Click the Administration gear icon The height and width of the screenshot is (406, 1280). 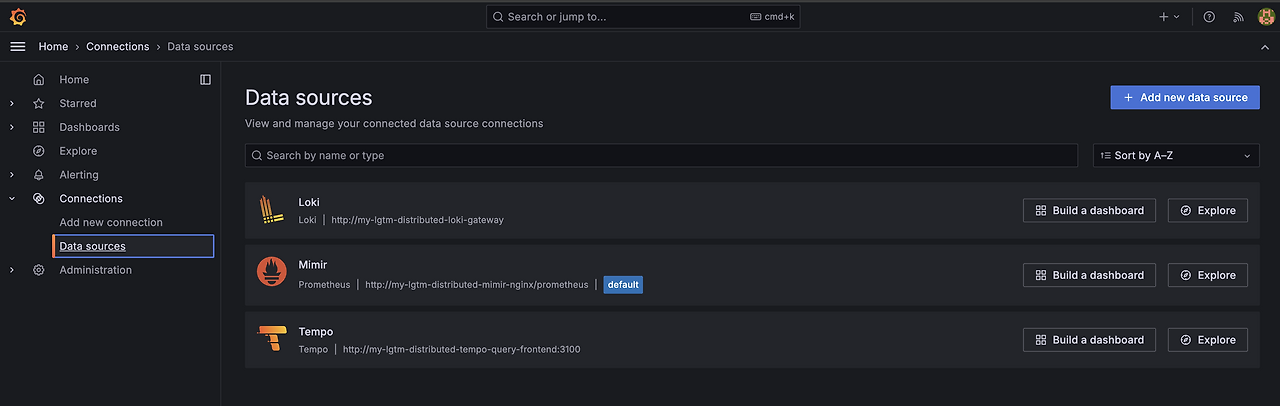click(39, 270)
